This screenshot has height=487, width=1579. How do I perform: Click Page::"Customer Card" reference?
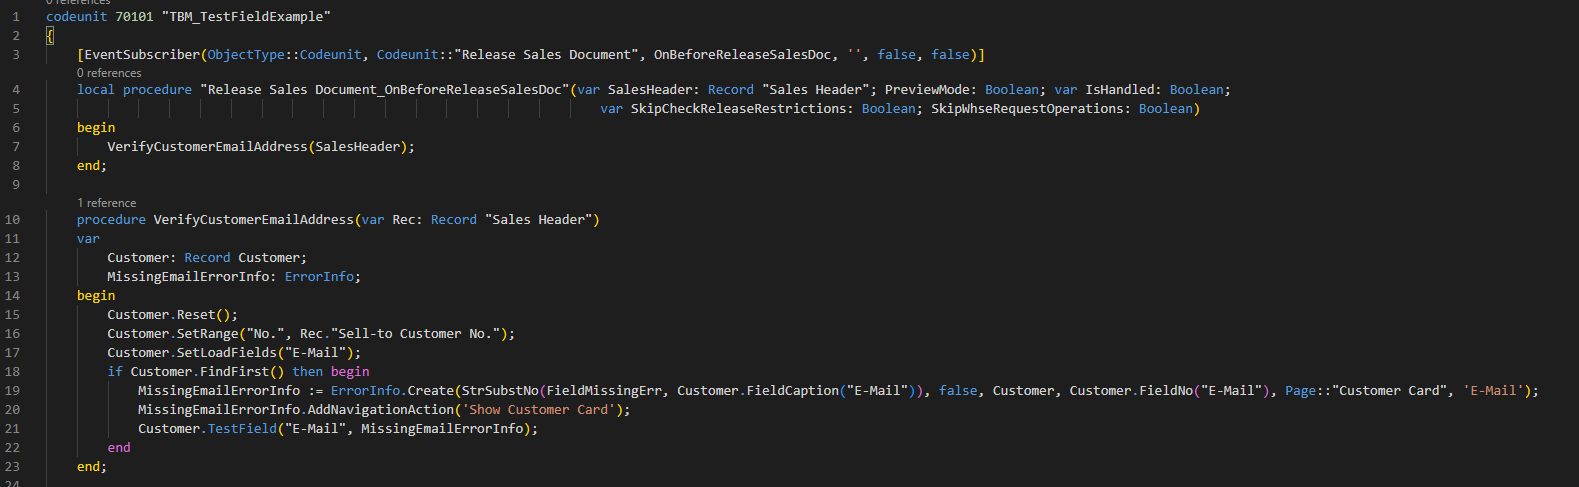[1368, 391]
